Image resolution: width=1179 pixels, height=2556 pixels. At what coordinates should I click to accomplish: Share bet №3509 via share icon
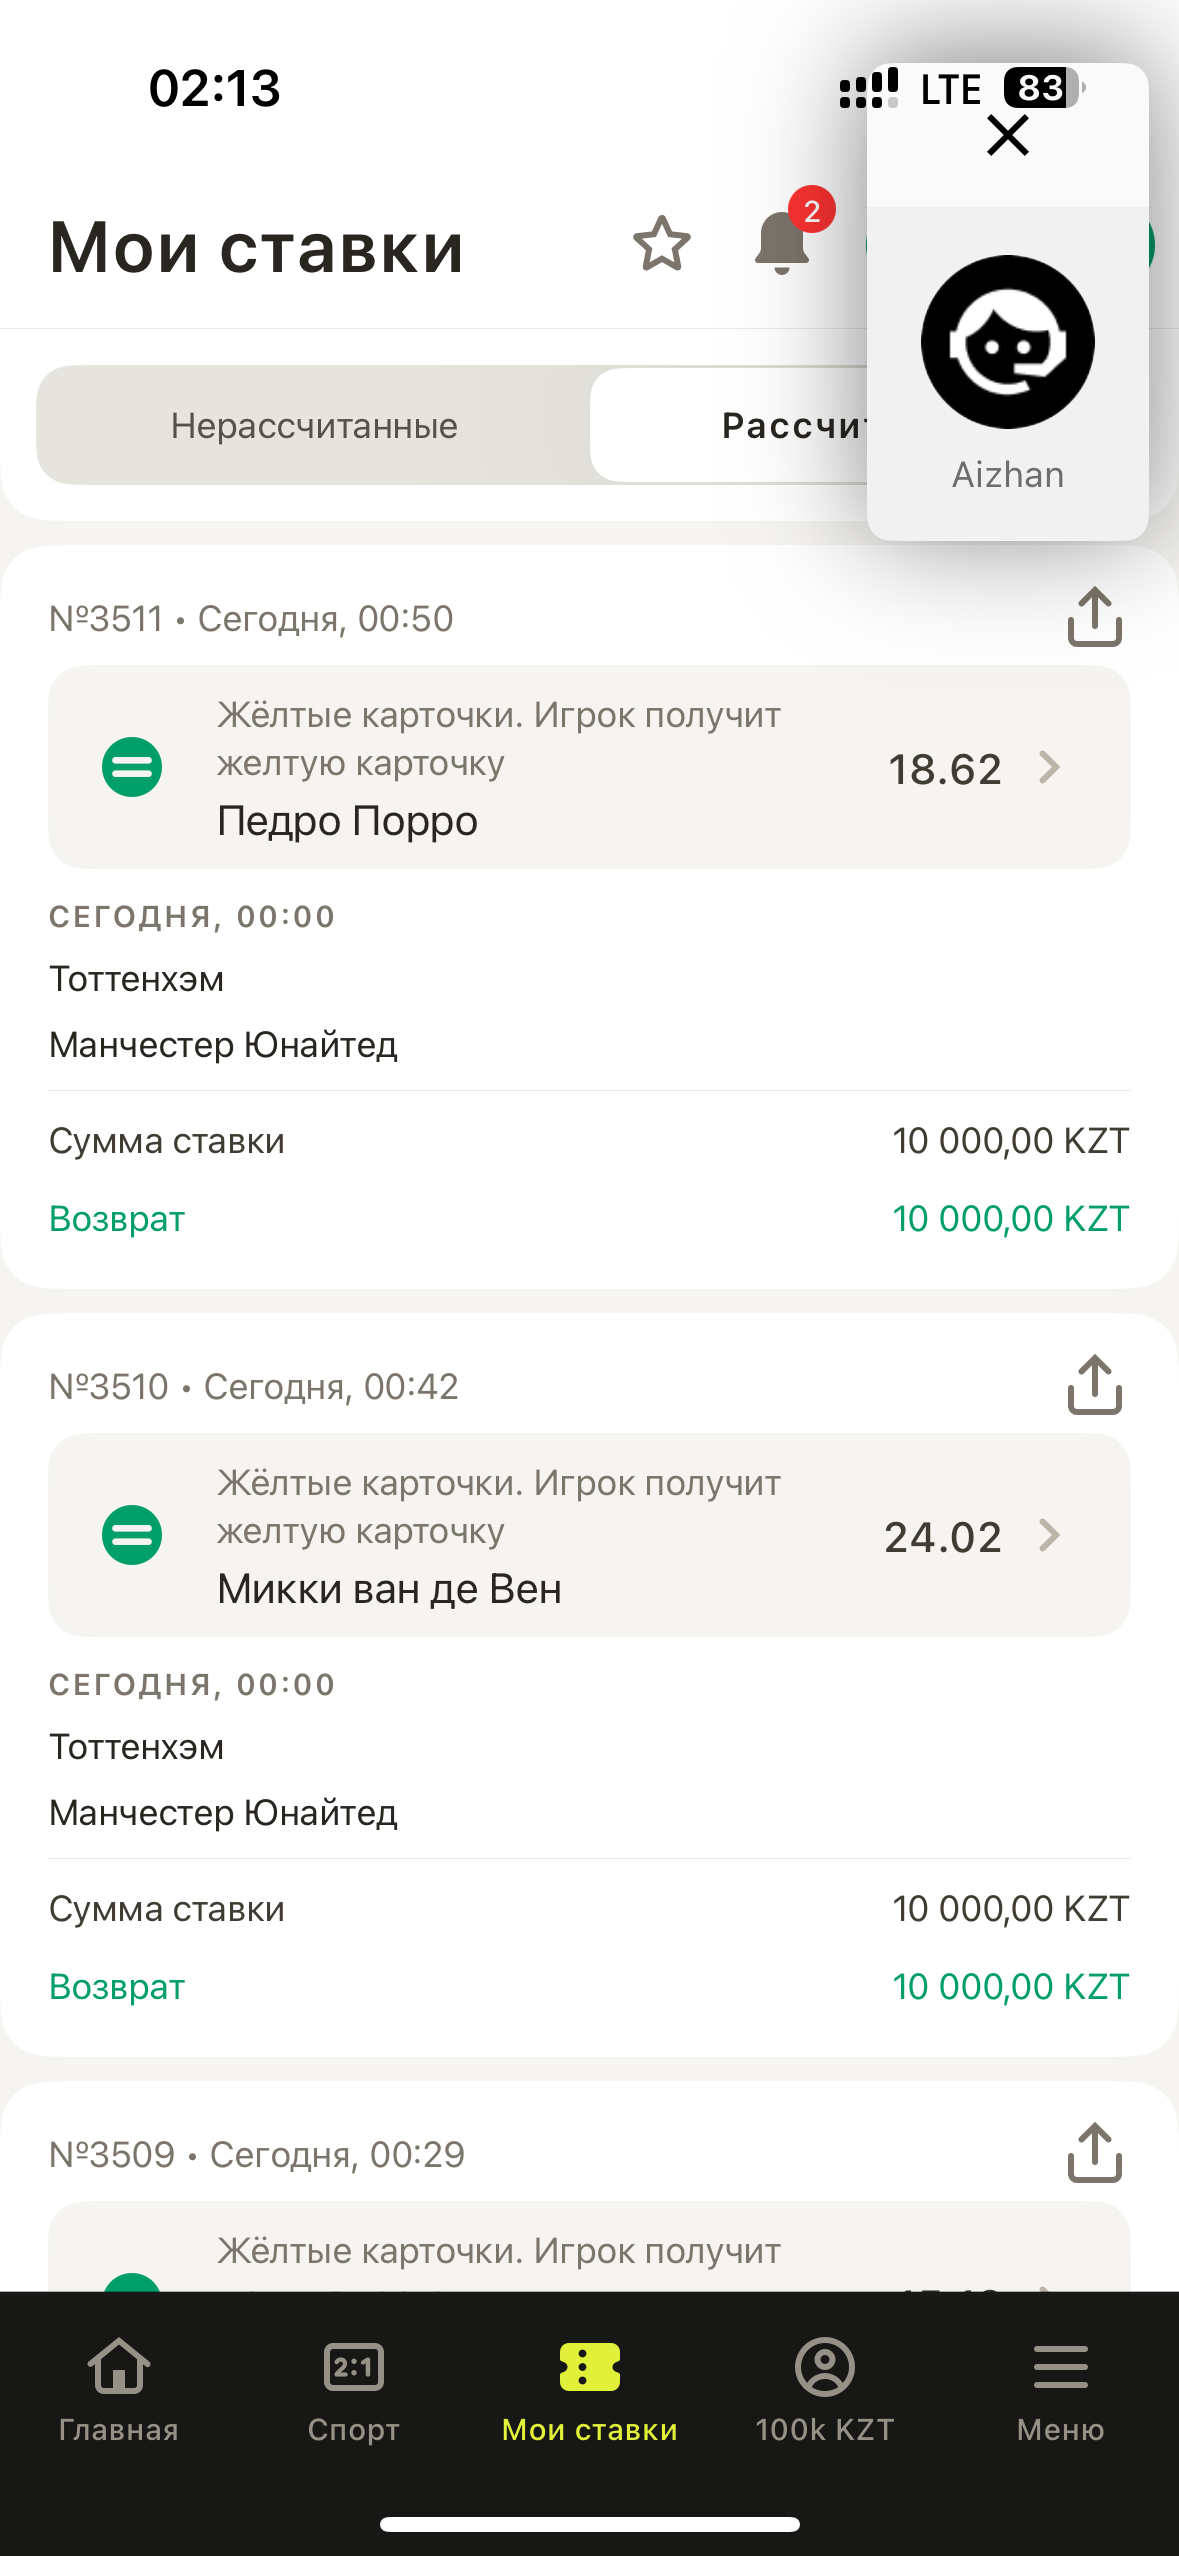point(1094,2152)
